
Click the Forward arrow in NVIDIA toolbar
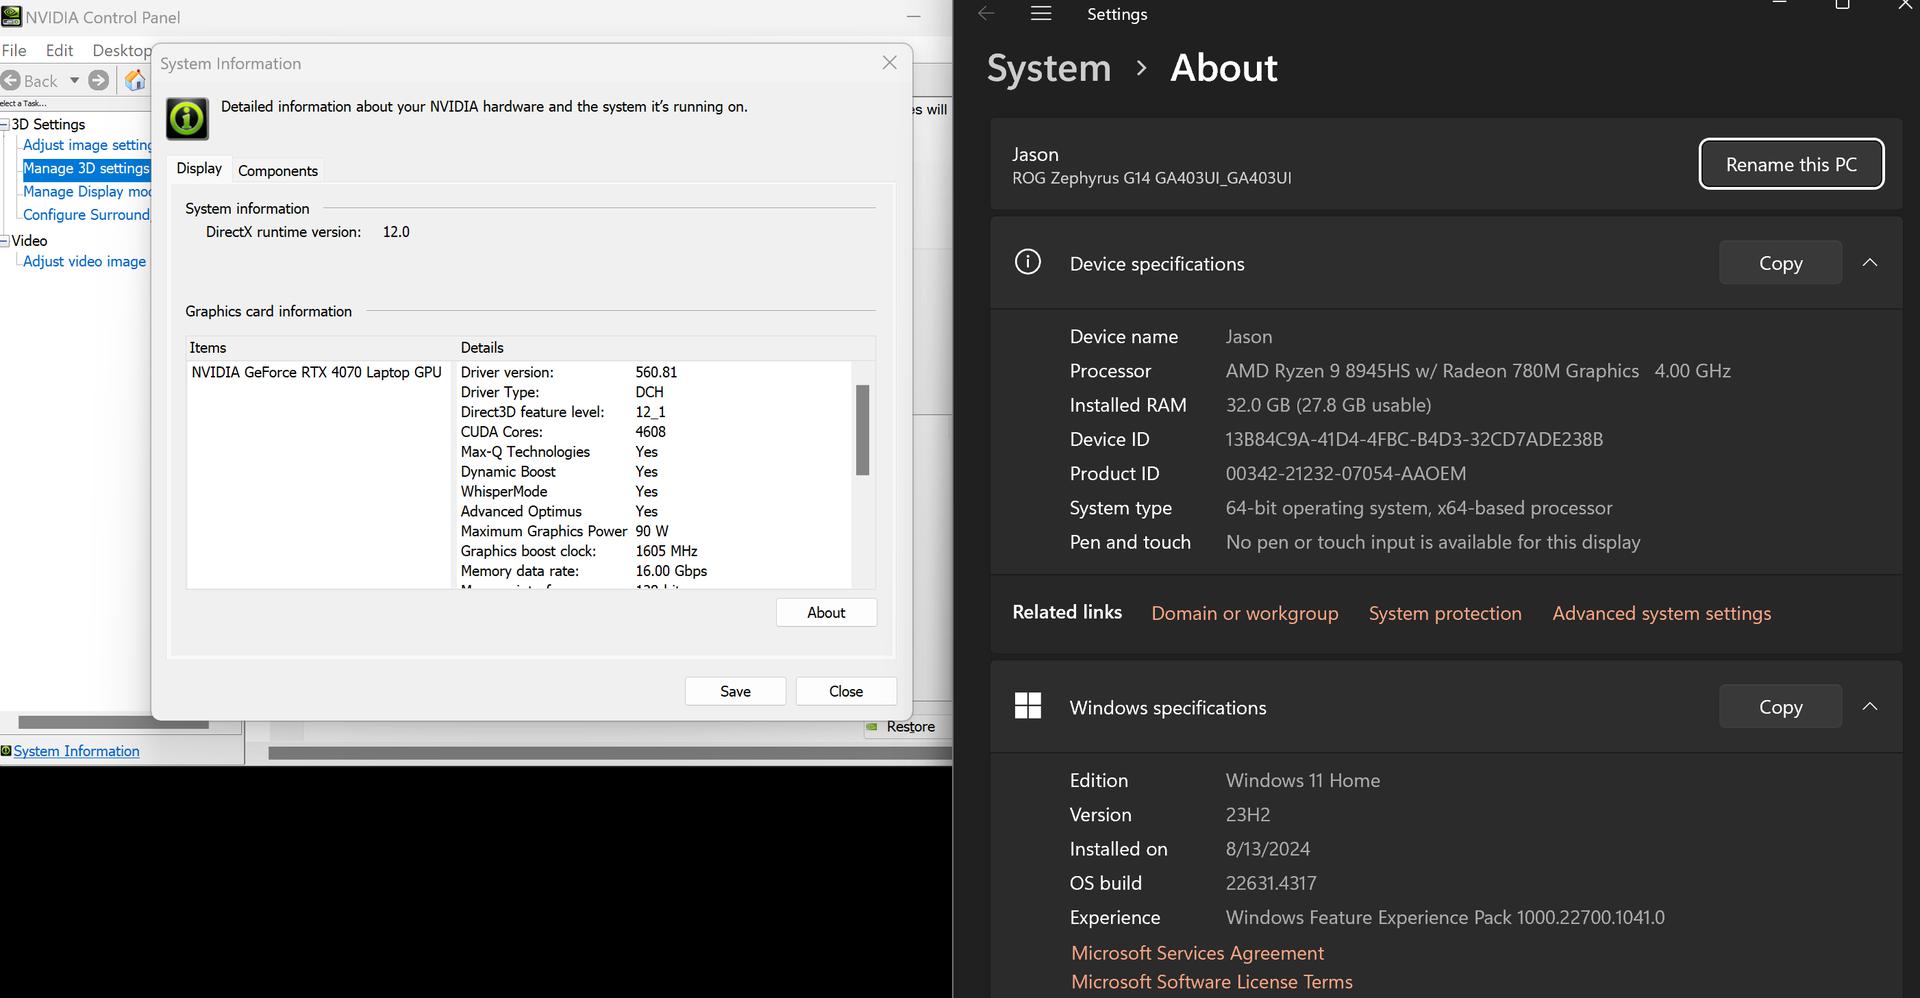pyautogui.click(x=98, y=81)
